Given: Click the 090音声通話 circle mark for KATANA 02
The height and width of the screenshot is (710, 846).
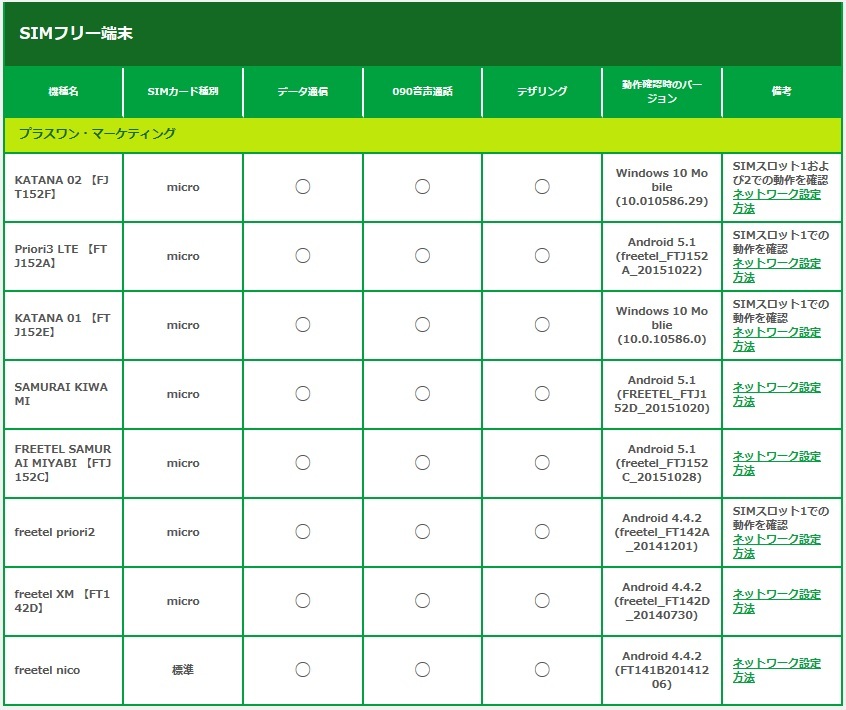Looking at the screenshot, I should click(x=422, y=187).
